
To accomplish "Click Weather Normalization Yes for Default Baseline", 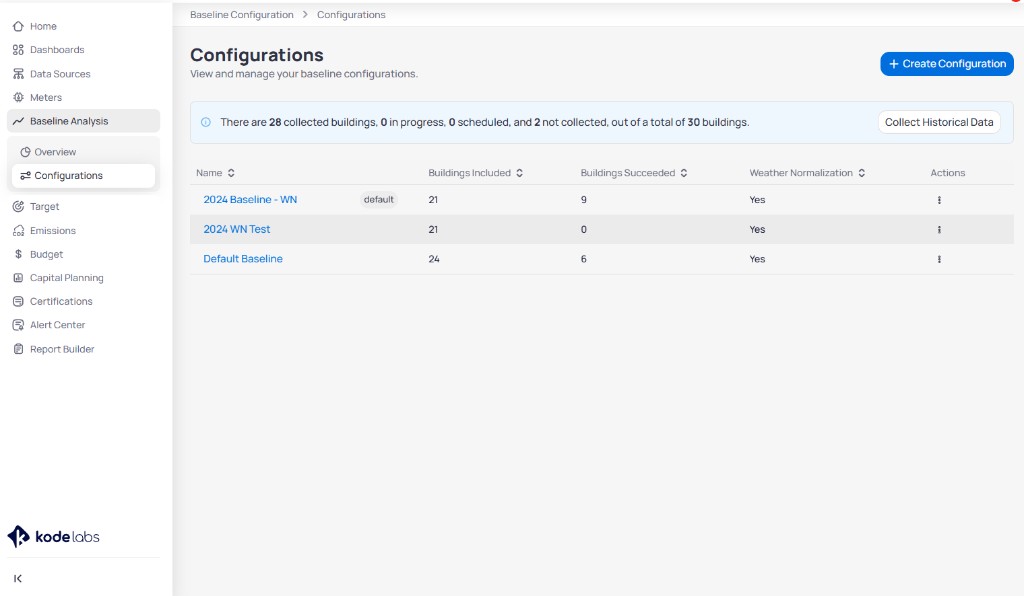I will tap(758, 259).
